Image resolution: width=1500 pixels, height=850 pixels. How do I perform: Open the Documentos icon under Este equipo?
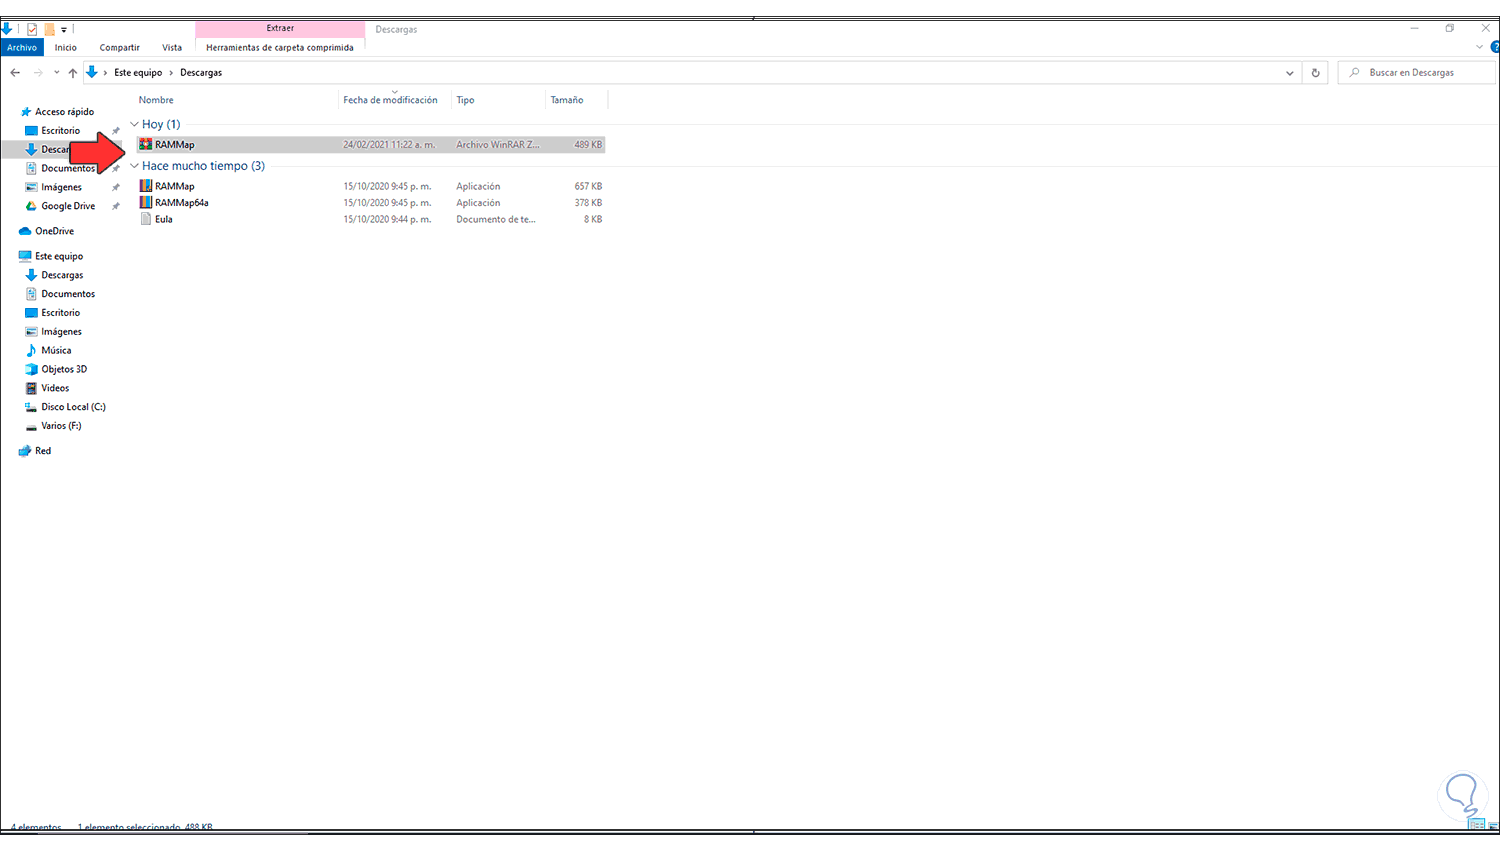pyautogui.click(x=31, y=294)
